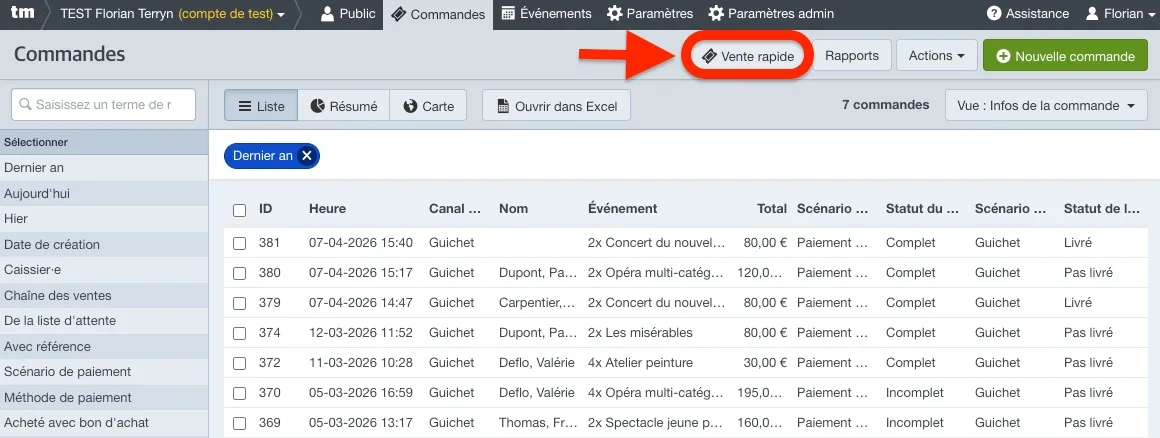Check the box for order 381
This screenshot has width=1160, height=438.
coord(239,243)
